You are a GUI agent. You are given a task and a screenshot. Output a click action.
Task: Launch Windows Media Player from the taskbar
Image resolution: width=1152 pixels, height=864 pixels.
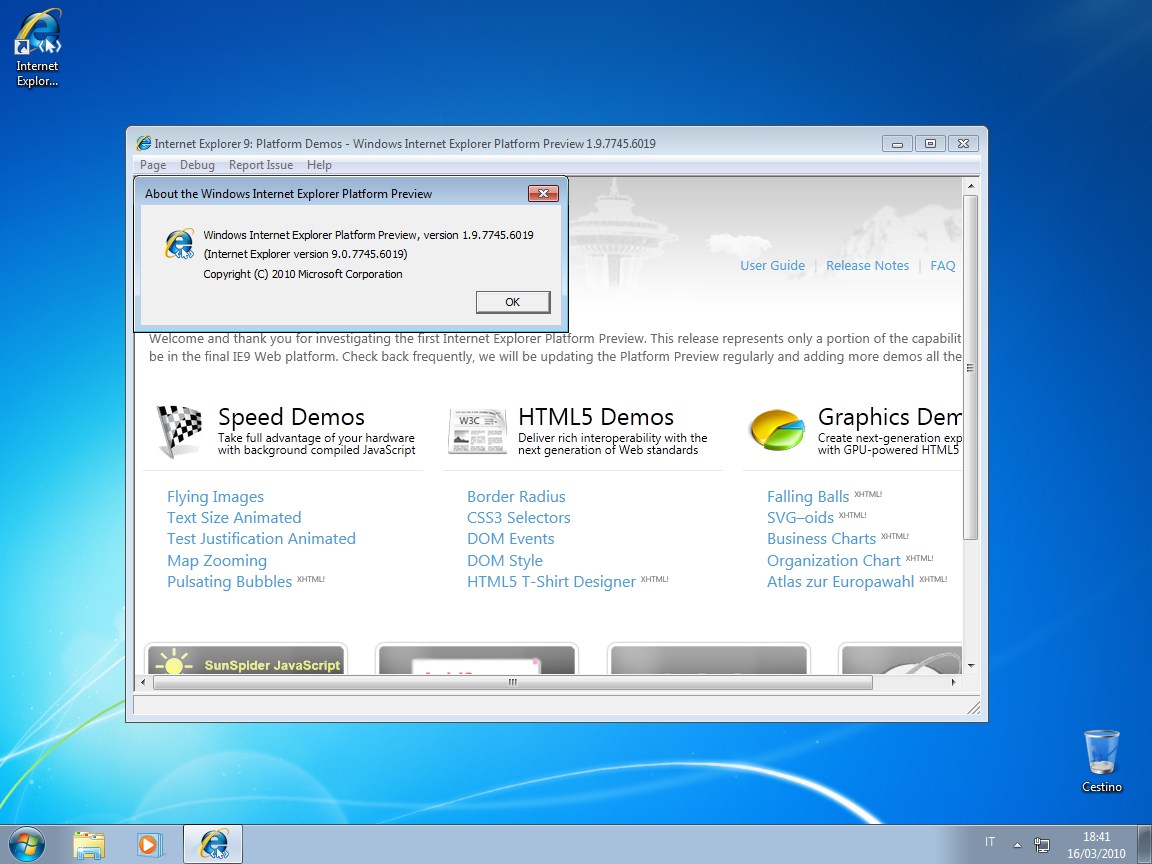point(149,845)
